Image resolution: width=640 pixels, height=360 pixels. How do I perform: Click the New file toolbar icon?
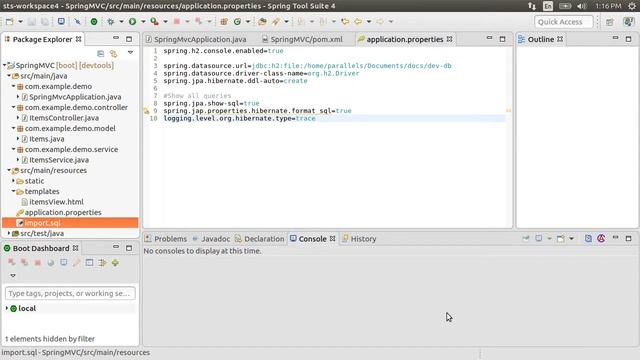click(9, 22)
